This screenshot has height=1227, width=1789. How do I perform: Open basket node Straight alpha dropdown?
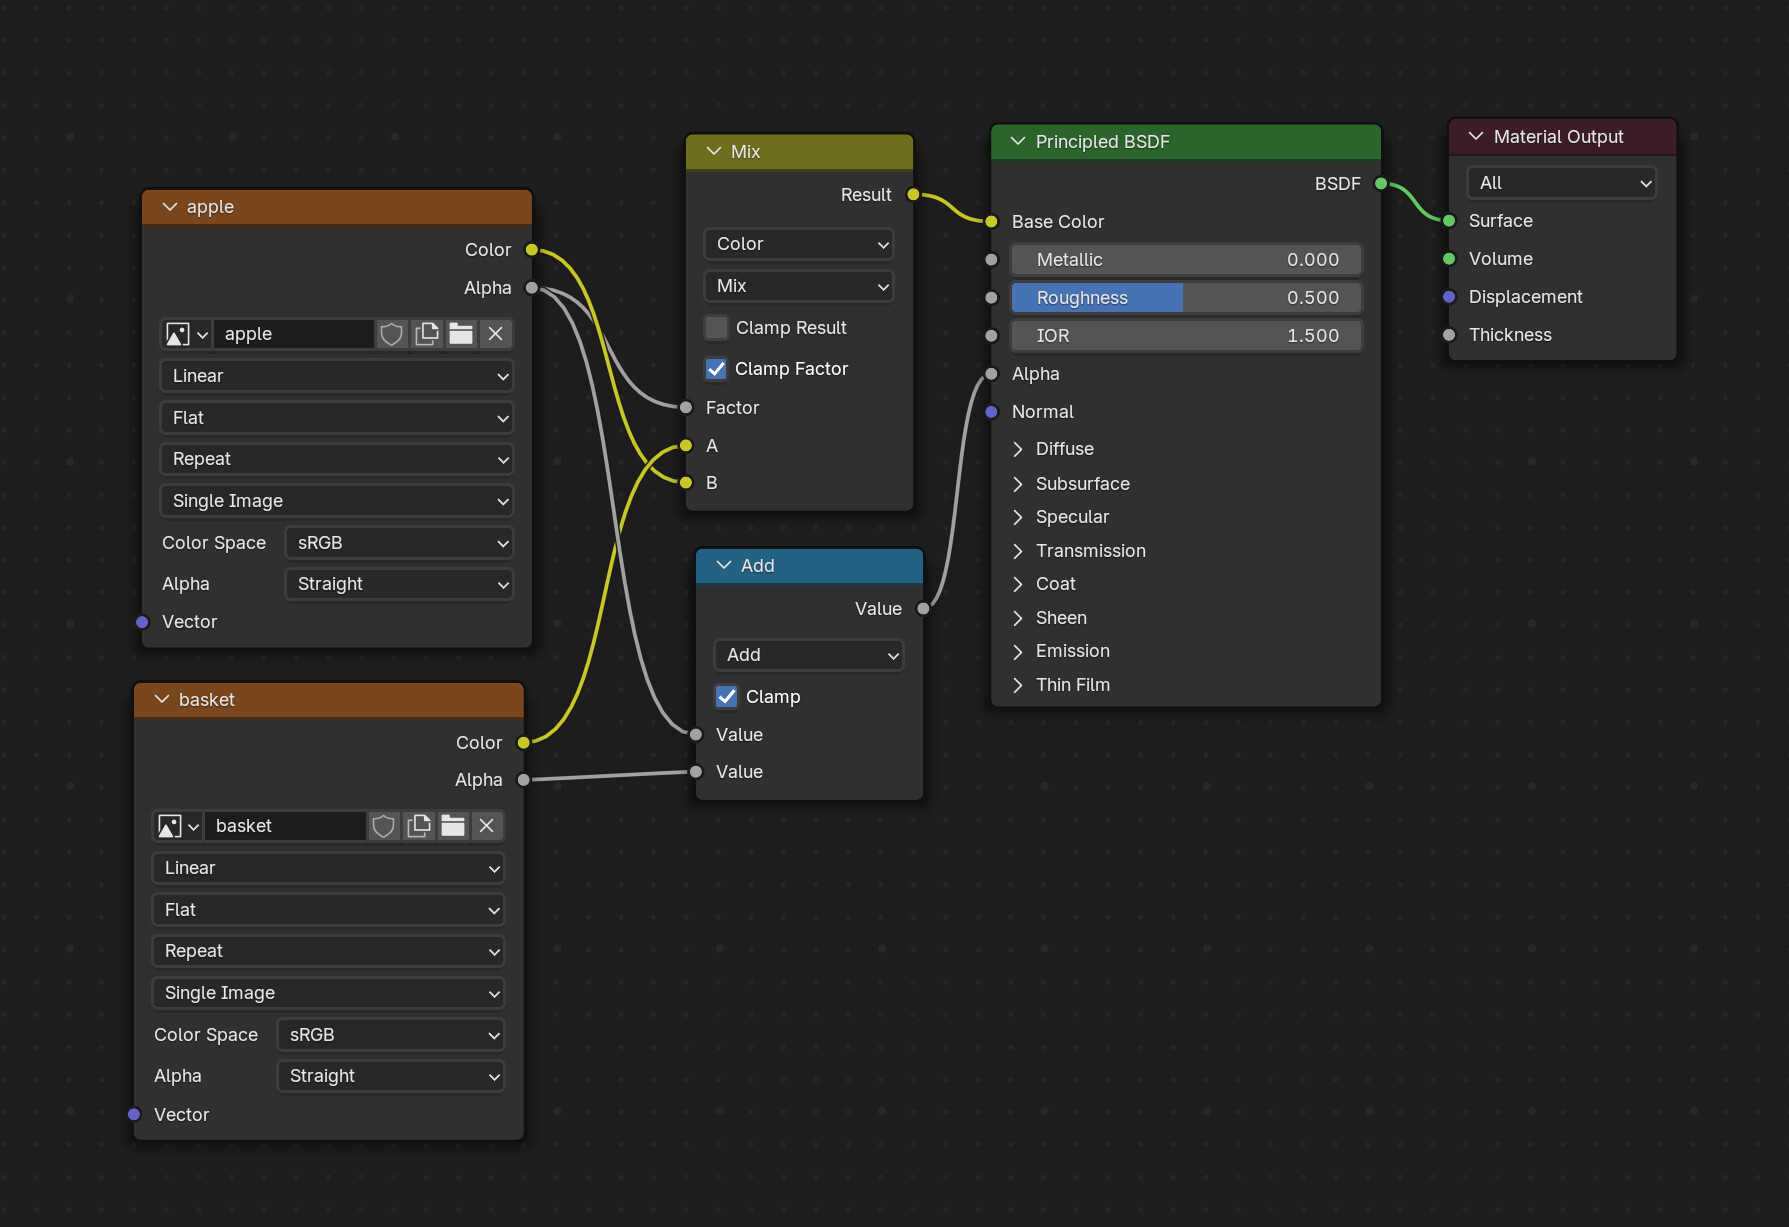[x=391, y=1076]
